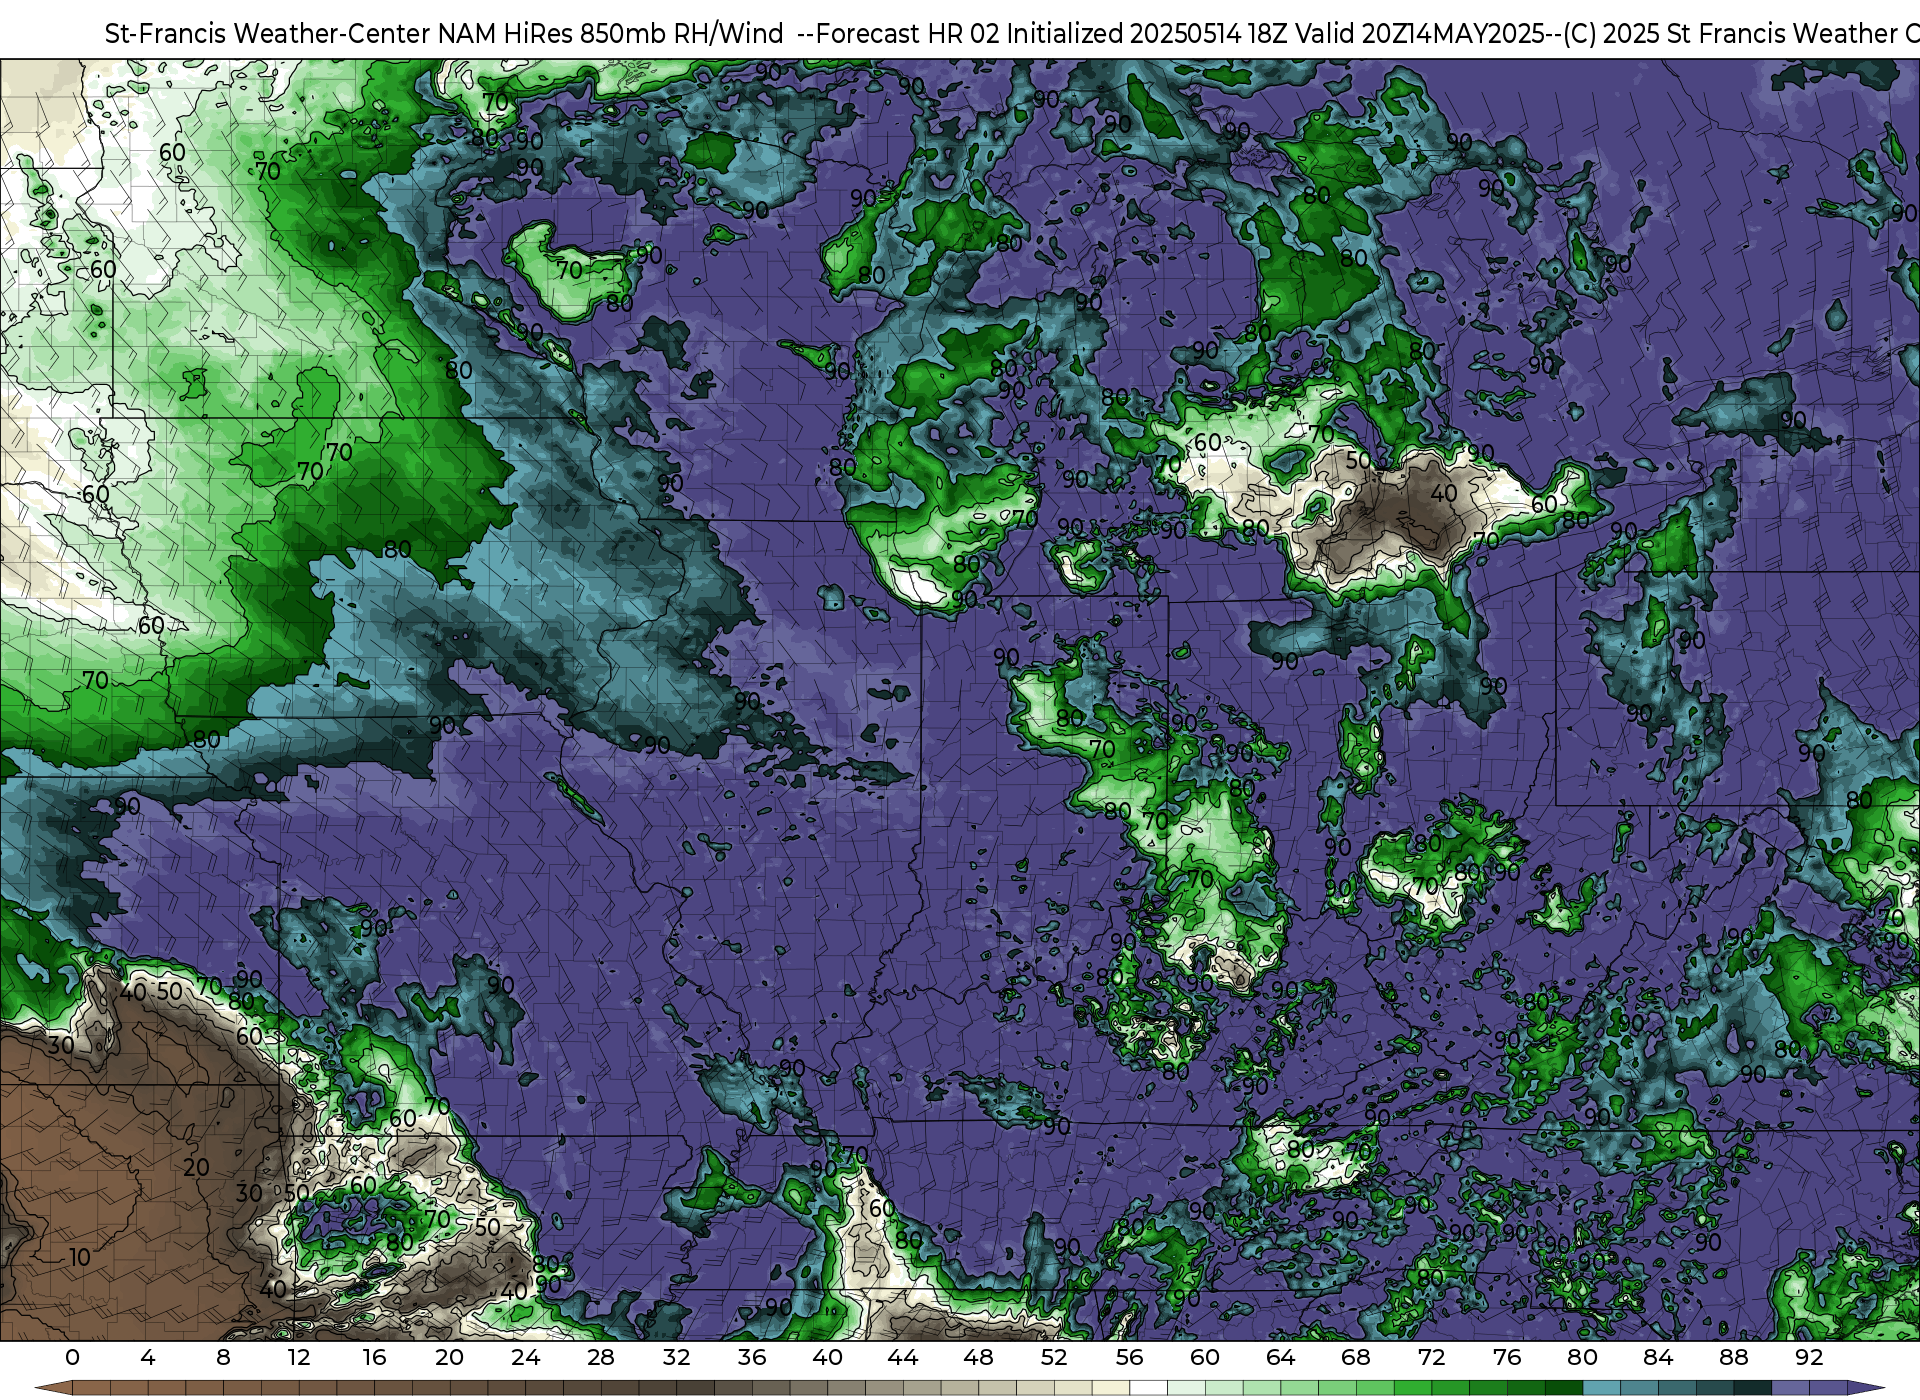1920x1400 pixels.
Task: Click the "88" label on the color bar scale
Action: (x=1733, y=1358)
